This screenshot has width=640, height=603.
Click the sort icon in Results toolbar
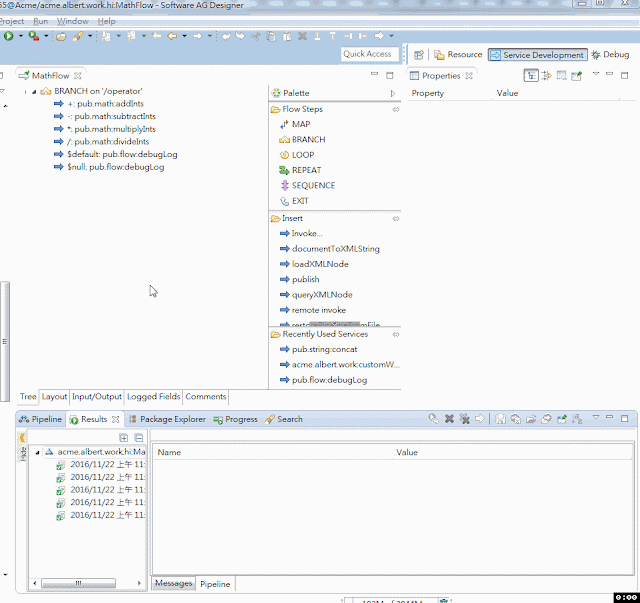577,419
